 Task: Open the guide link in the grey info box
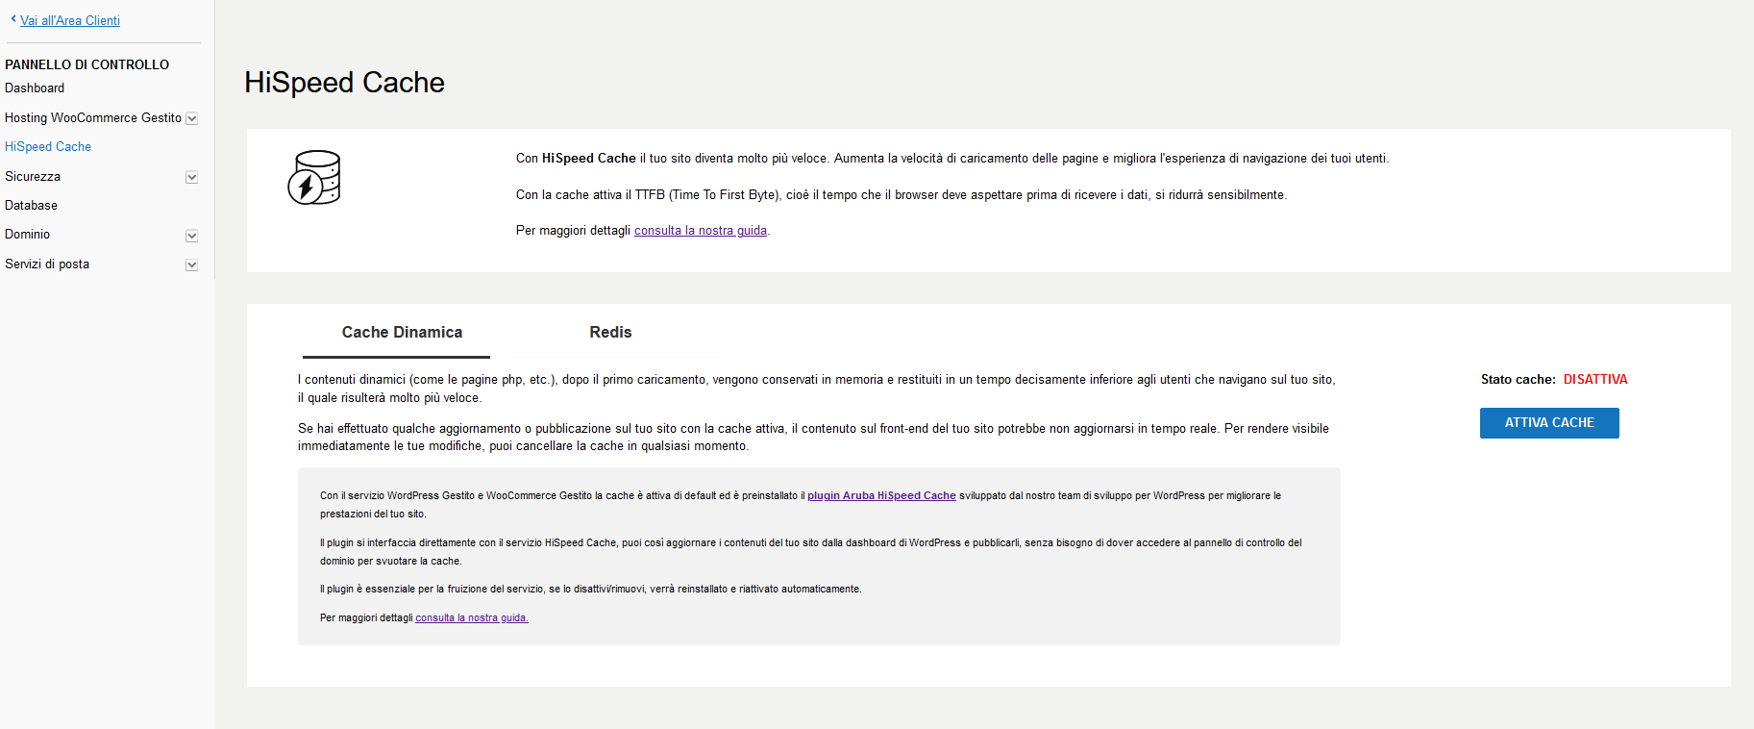click(471, 618)
